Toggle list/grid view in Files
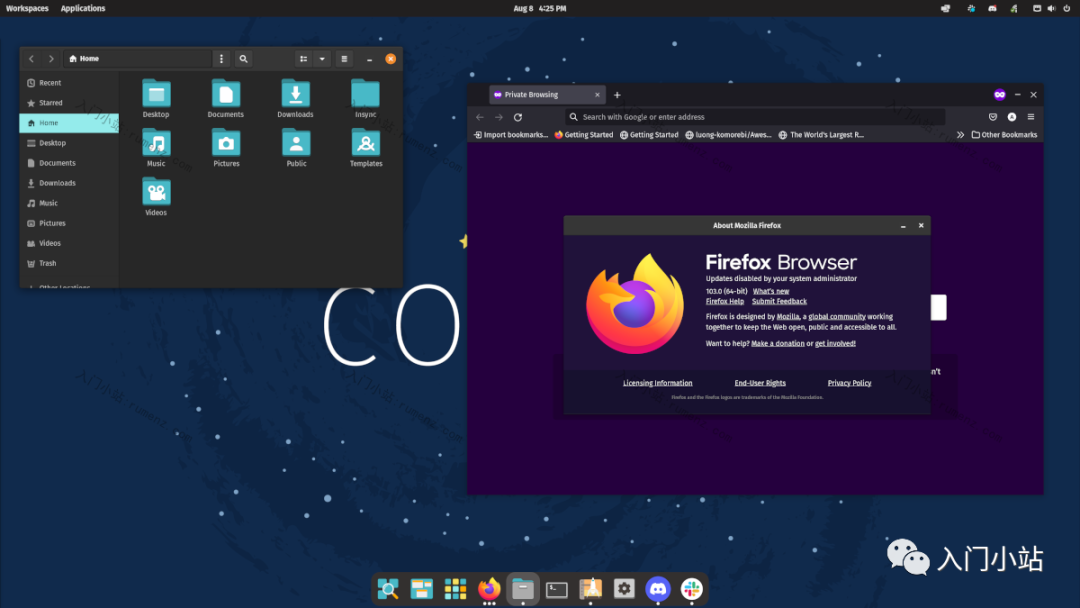 point(304,59)
